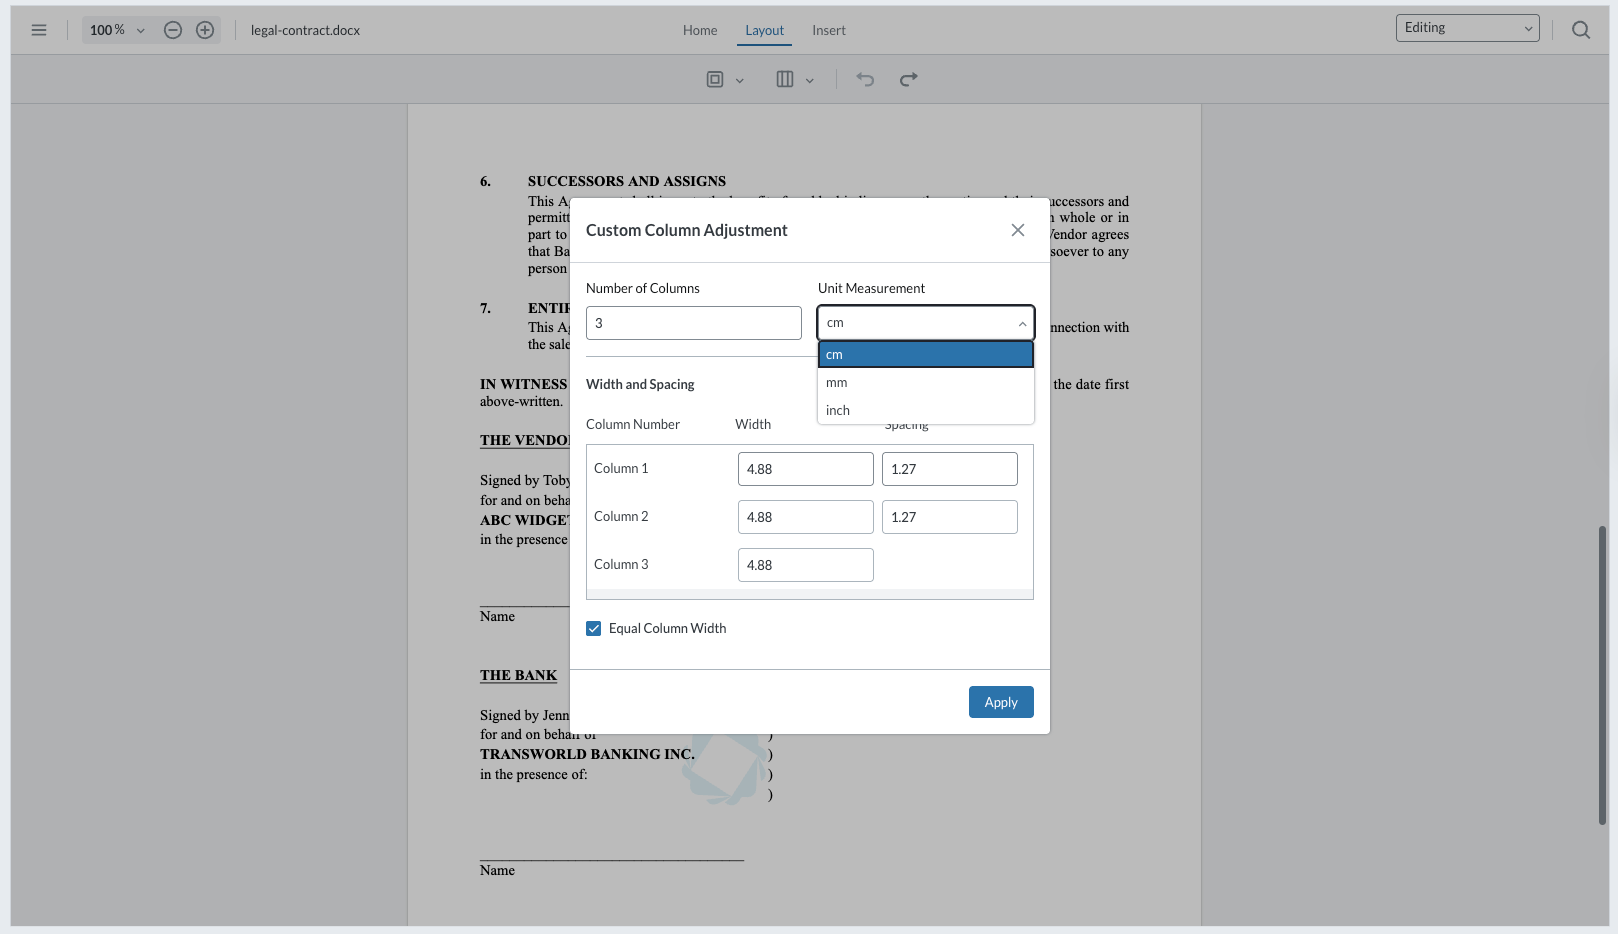
Task: Open the search magnifier icon
Action: pyautogui.click(x=1581, y=30)
